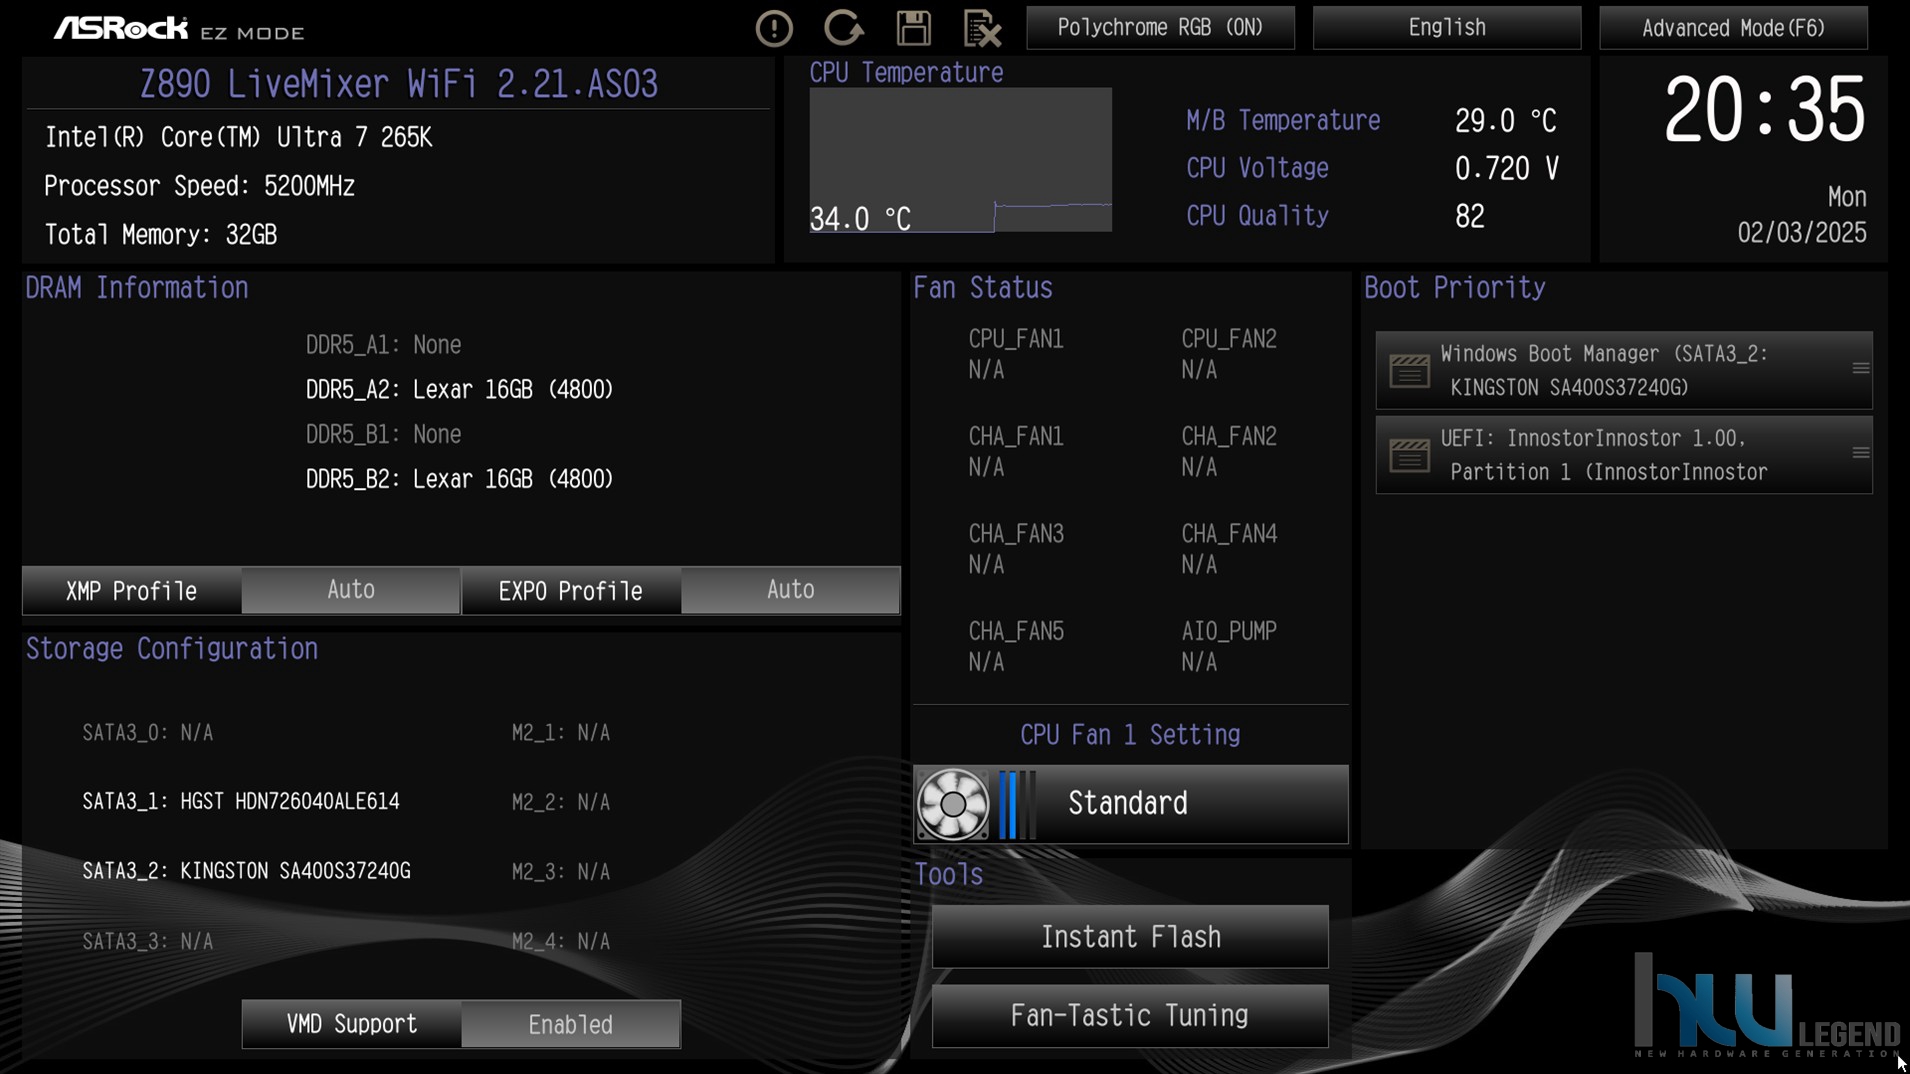Click the EXPO Profile label button

click(x=571, y=591)
